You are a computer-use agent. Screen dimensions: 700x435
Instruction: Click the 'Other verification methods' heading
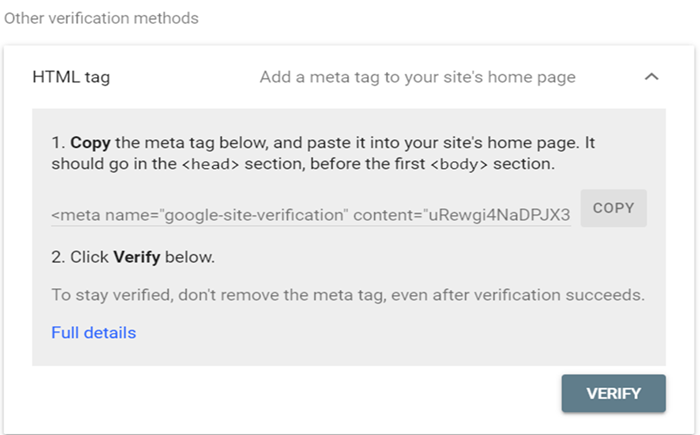tap(100, 18)
